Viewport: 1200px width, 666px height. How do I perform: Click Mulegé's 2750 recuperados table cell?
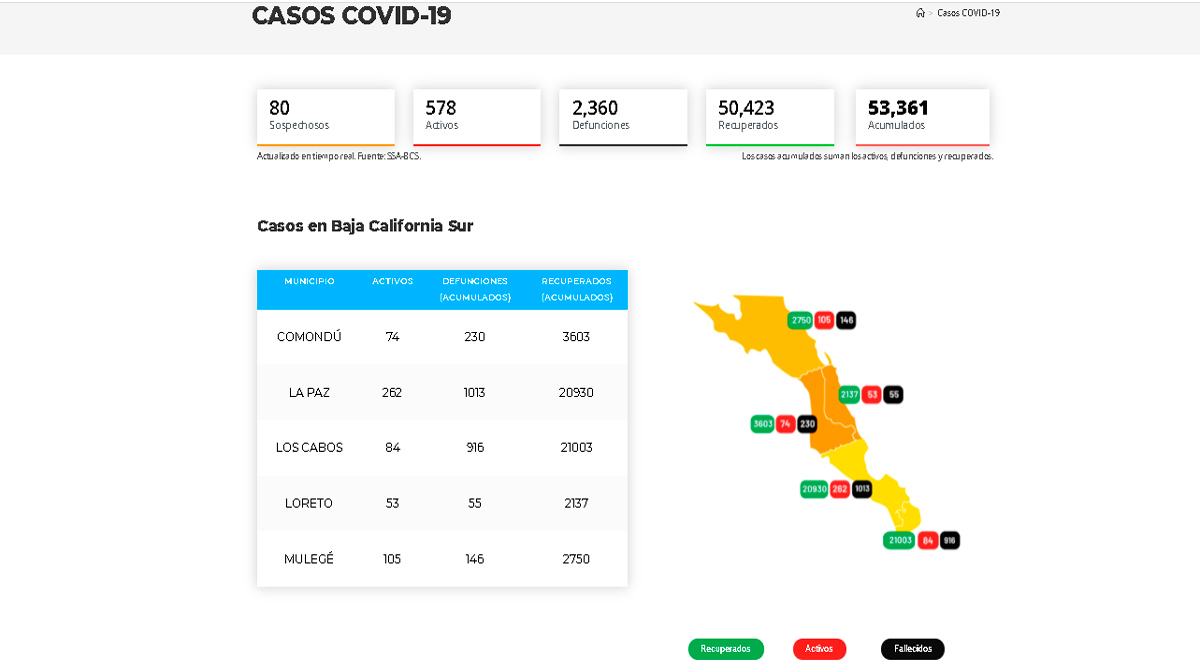[577, 558]
